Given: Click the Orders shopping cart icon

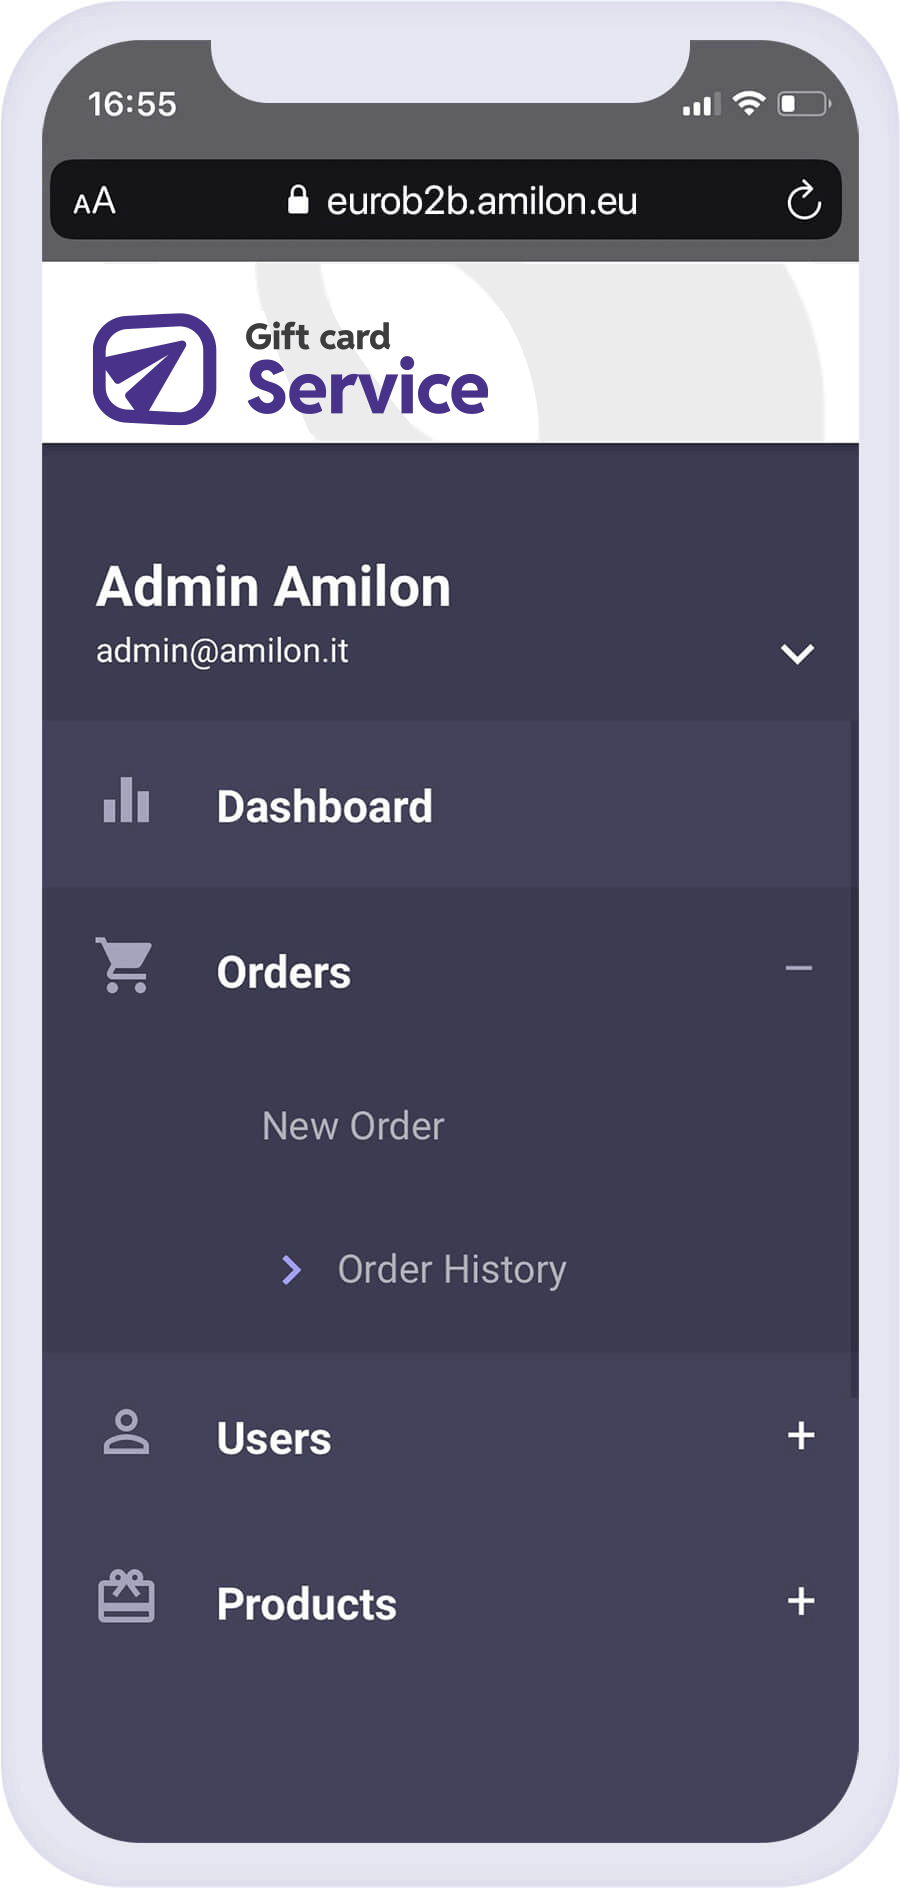Looking at the screenshot, I should coord(124,966).
